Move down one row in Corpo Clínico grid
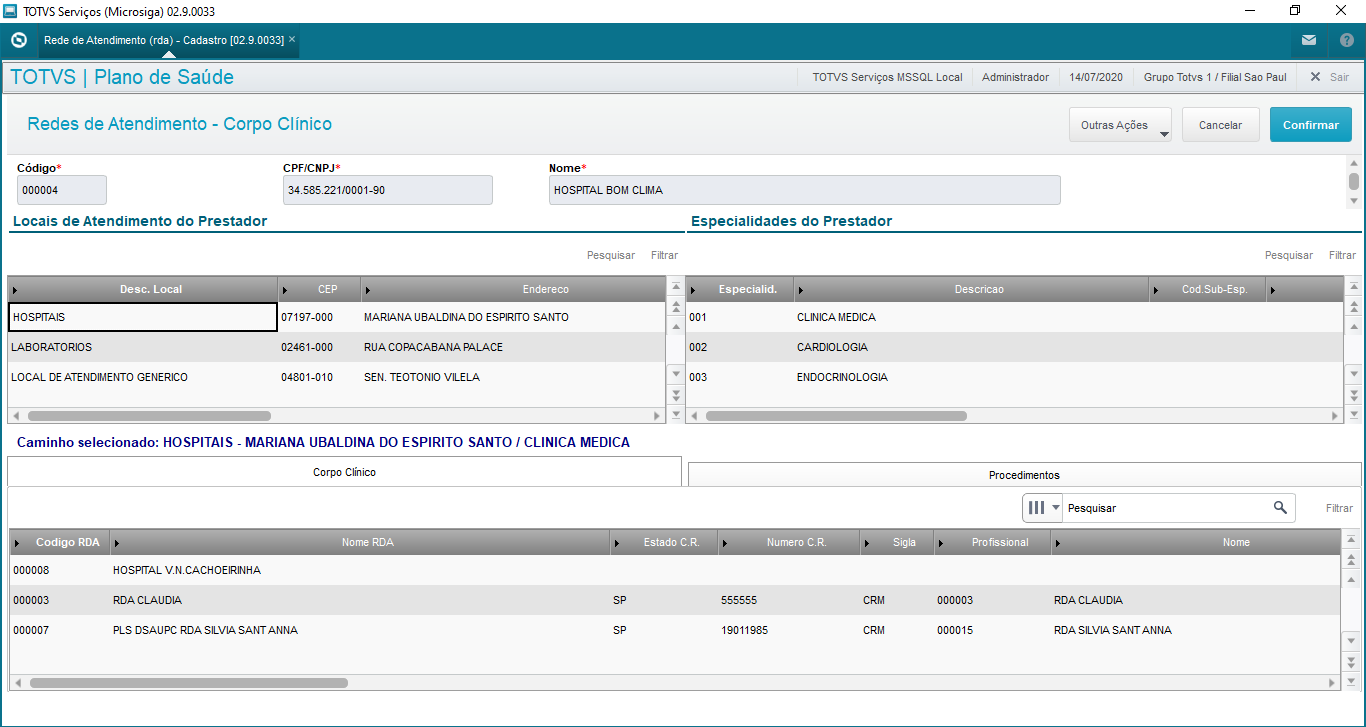 point(1351,641)
